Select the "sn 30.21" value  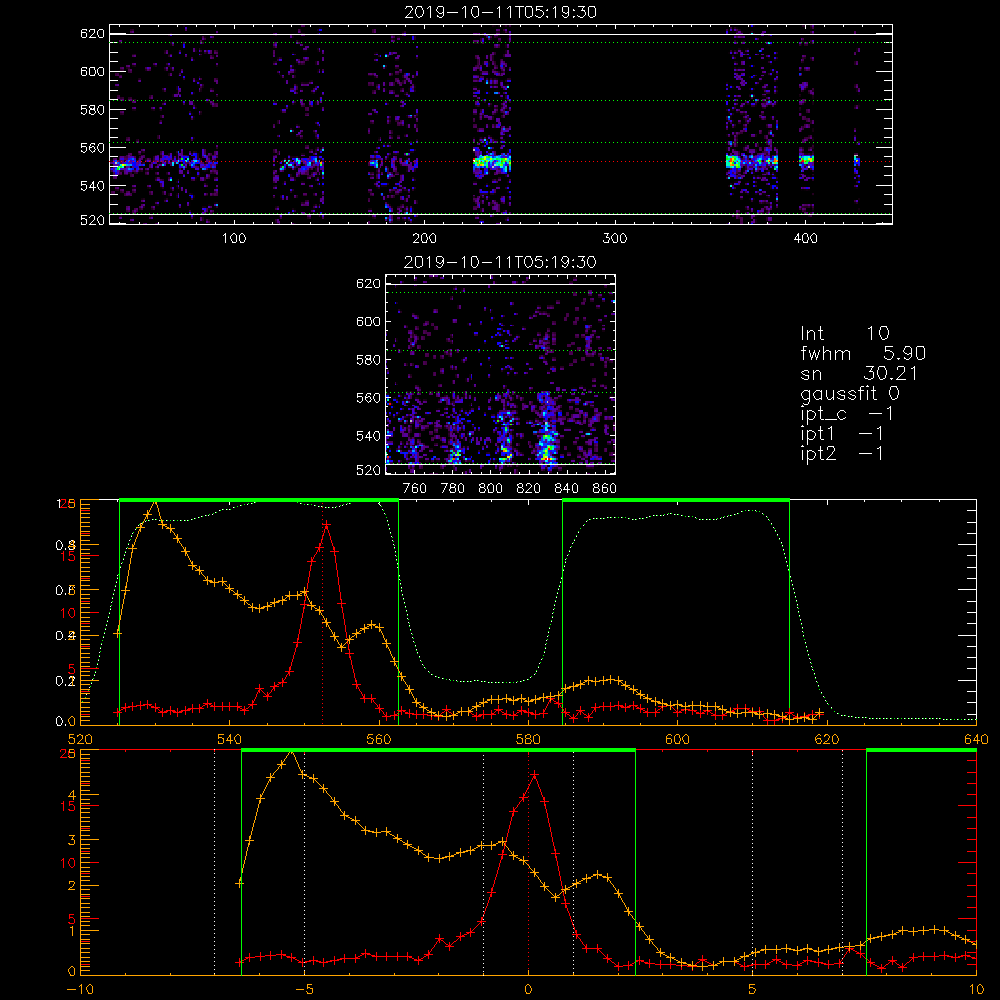click(858, 373)
